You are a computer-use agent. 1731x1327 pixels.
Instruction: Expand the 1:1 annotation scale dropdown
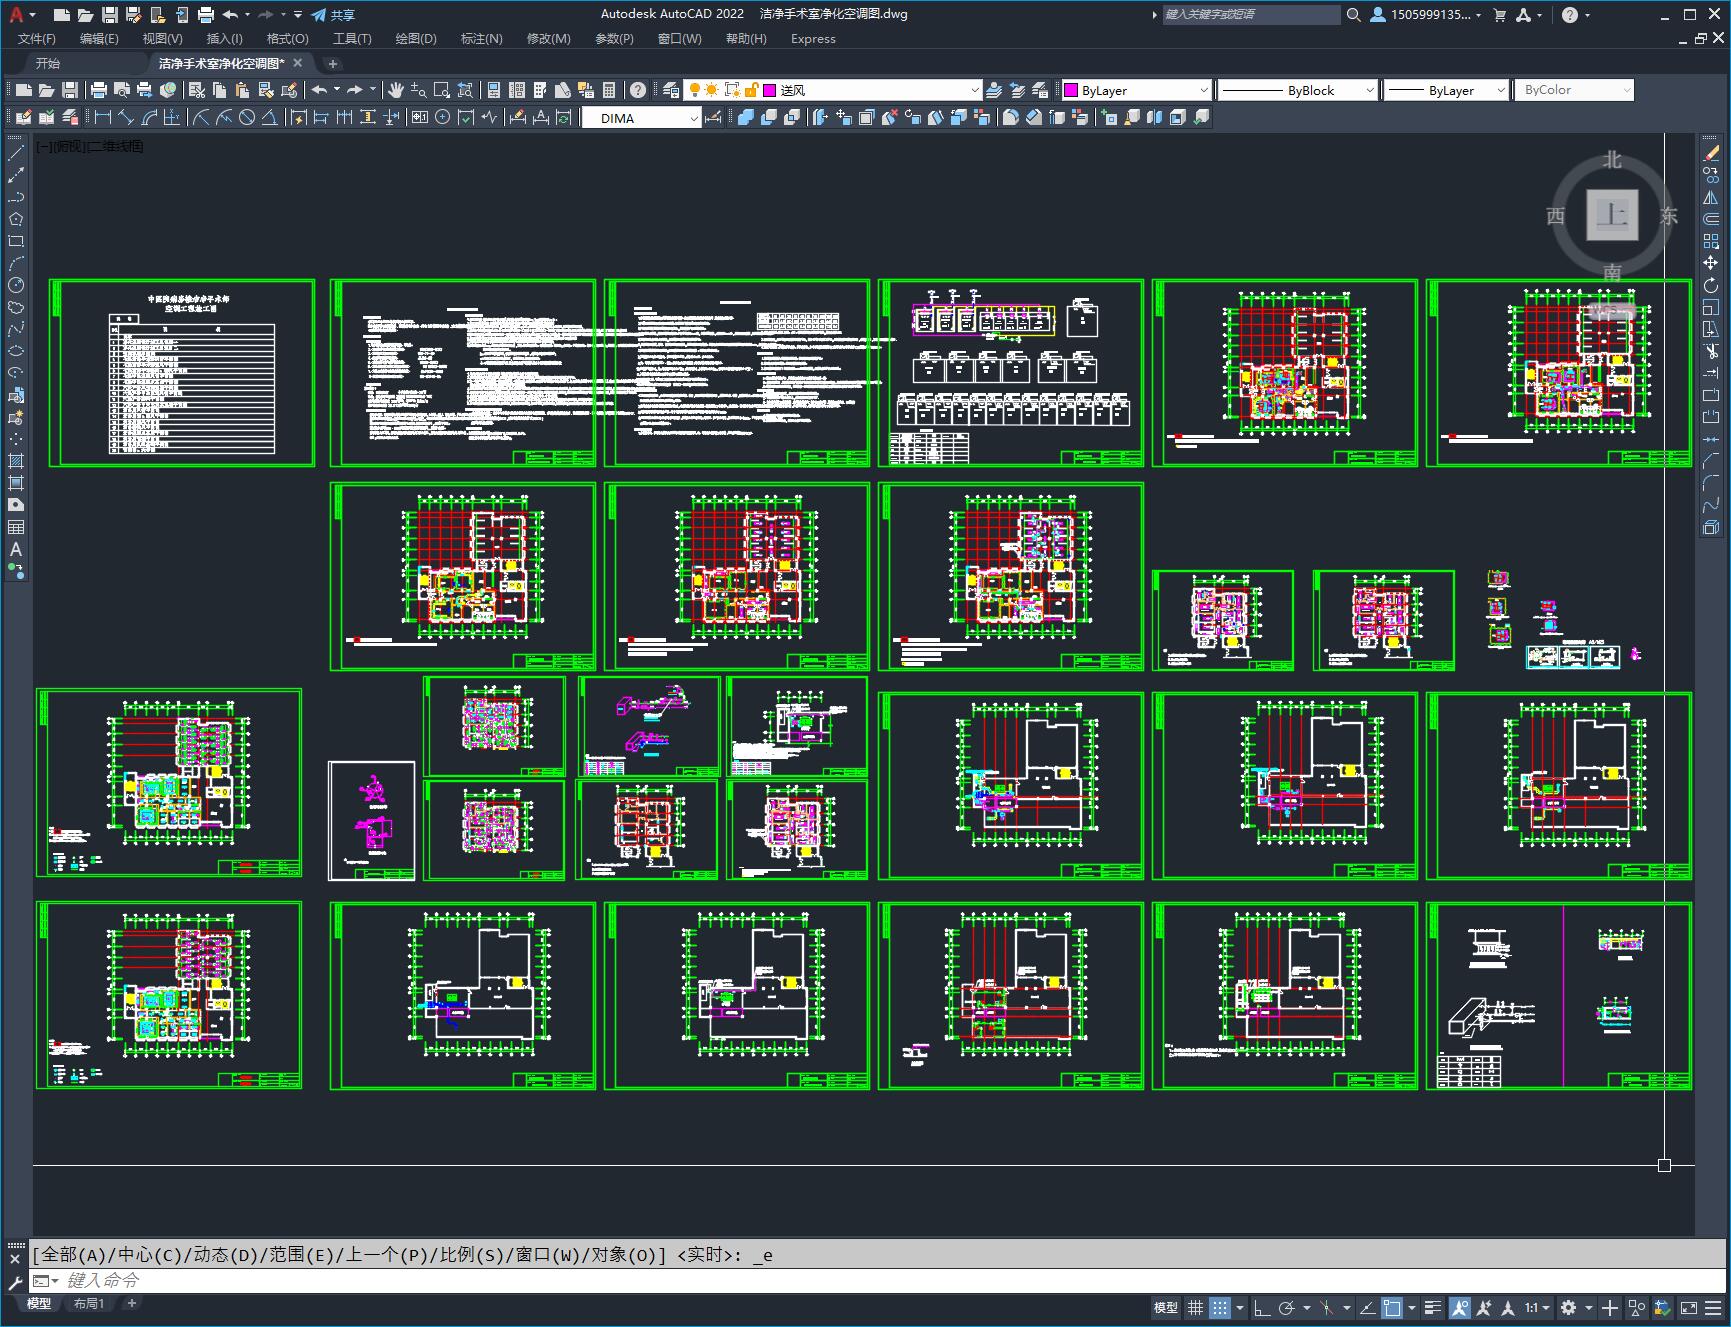[1537, 1307]
